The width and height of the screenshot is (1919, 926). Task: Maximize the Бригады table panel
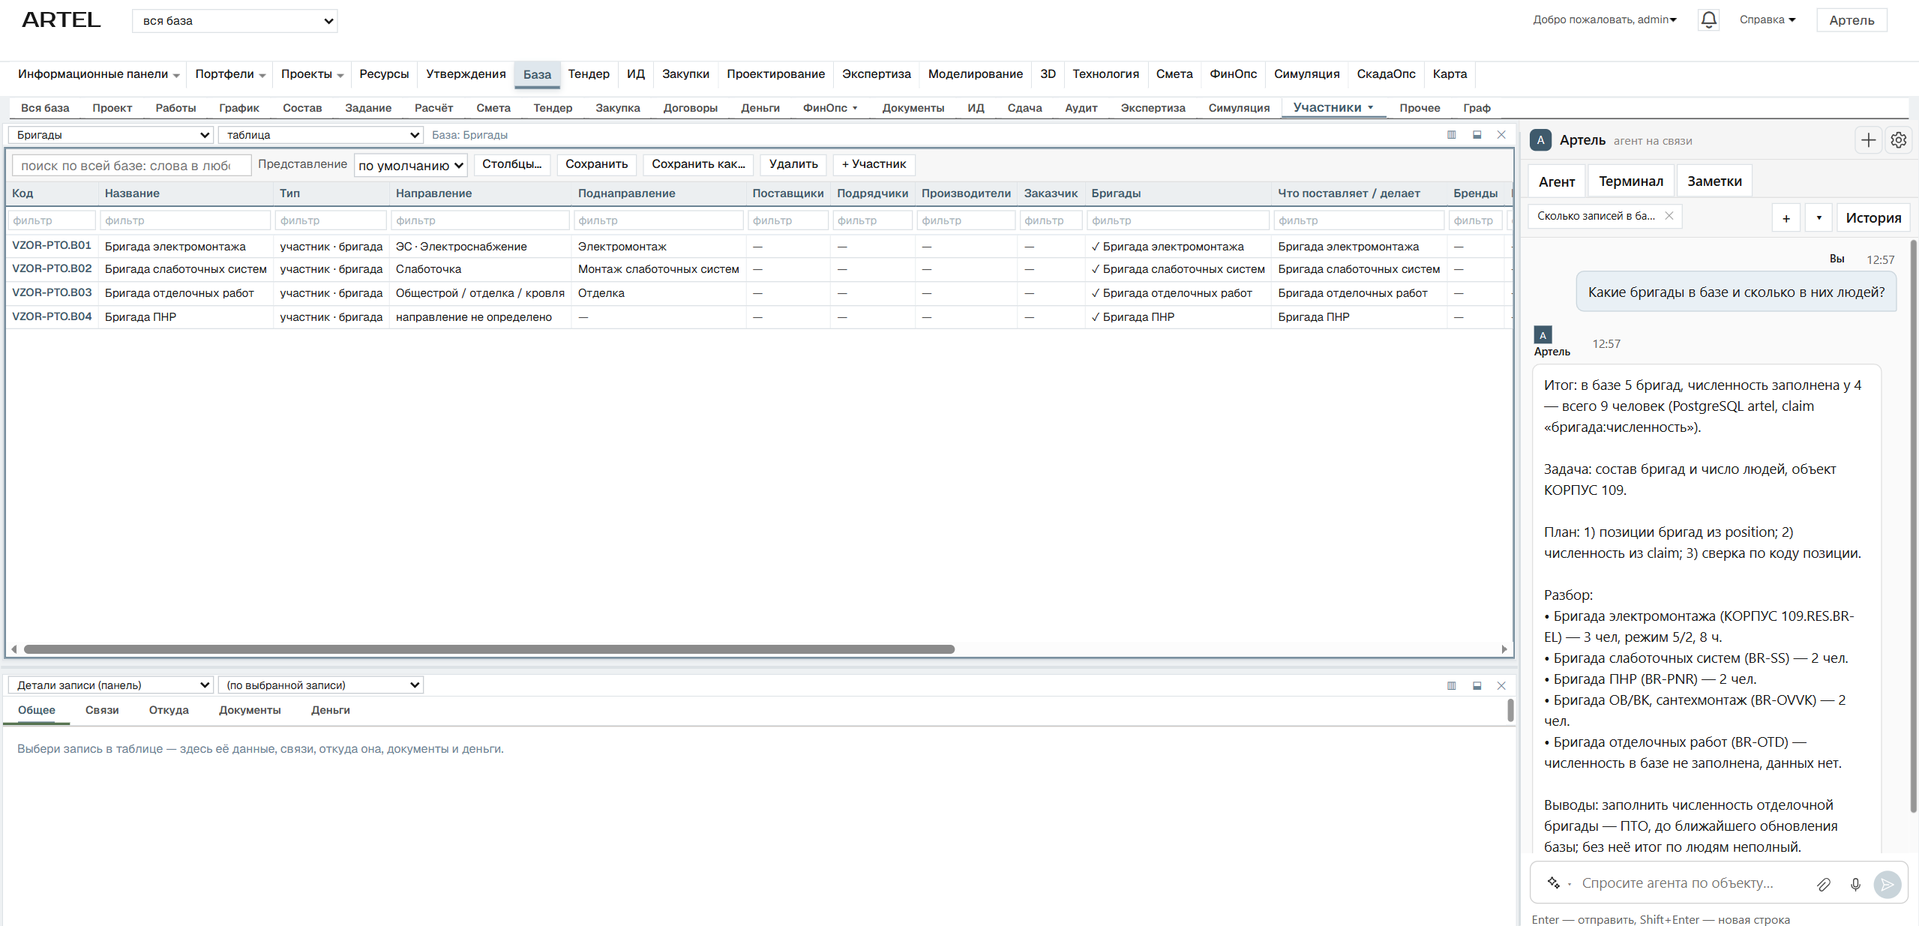click(x=1477, y=135)
